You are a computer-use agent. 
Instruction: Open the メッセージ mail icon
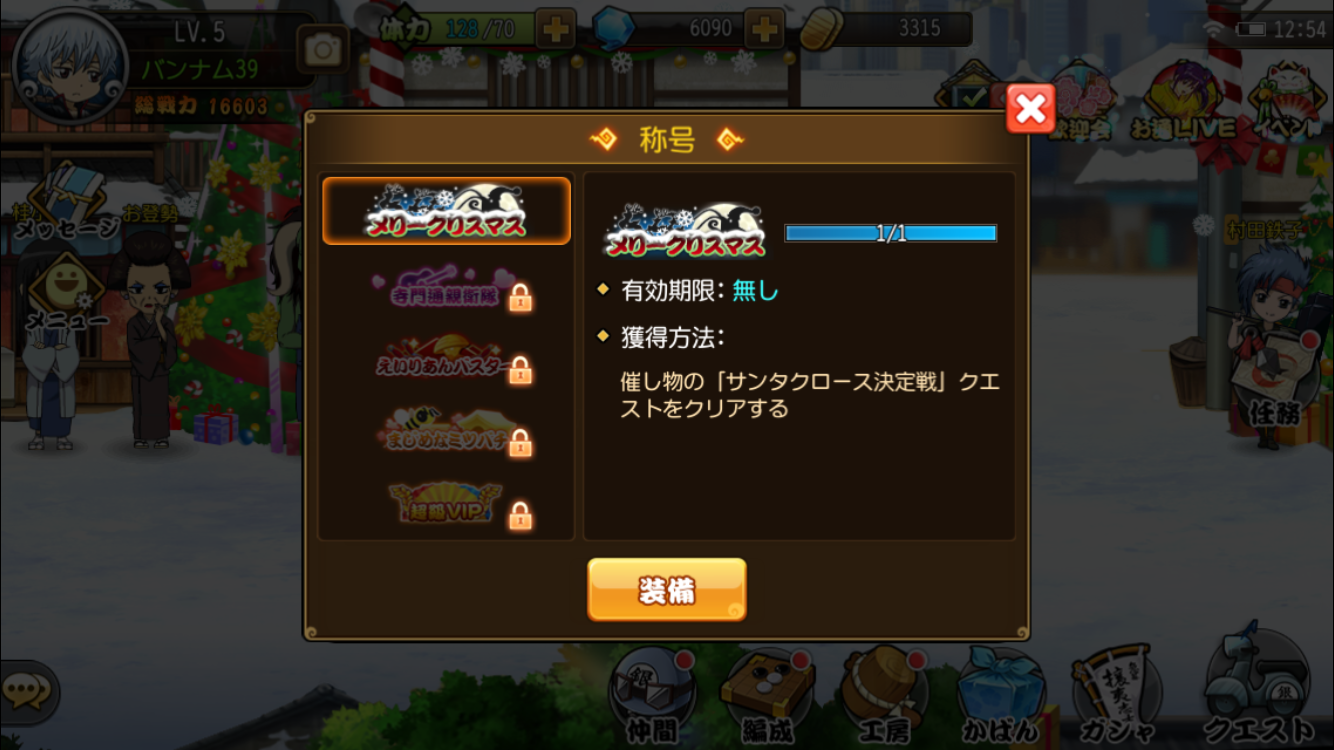pos(66,212)
